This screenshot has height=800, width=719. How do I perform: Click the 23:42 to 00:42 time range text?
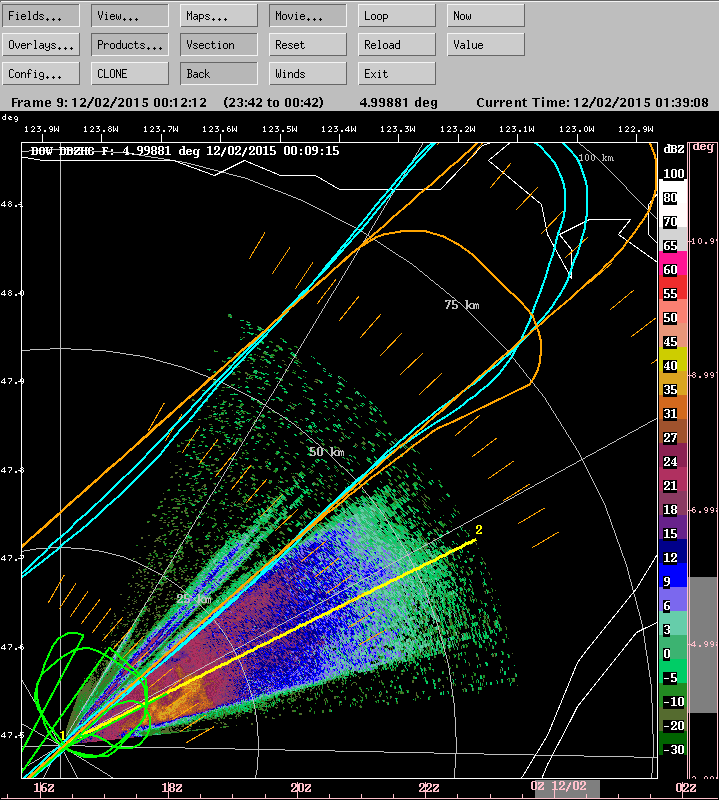pyautogui.click(x=274, y=103)
